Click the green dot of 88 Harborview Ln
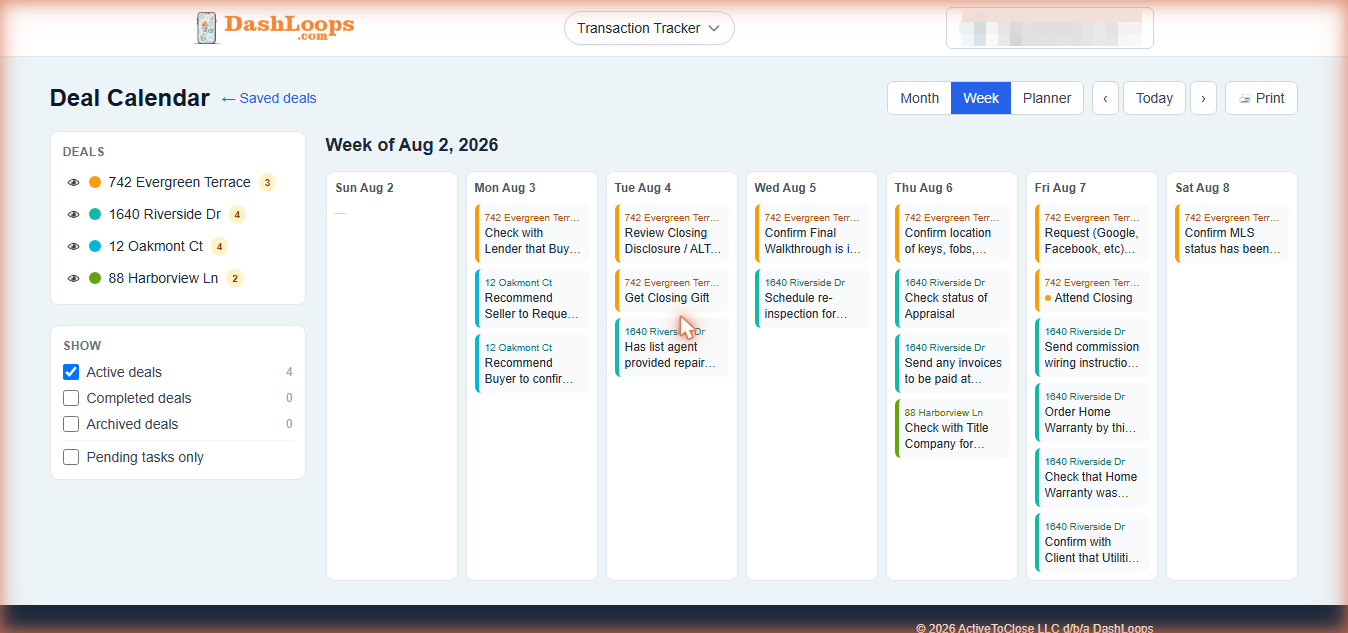 pos(95,278)
